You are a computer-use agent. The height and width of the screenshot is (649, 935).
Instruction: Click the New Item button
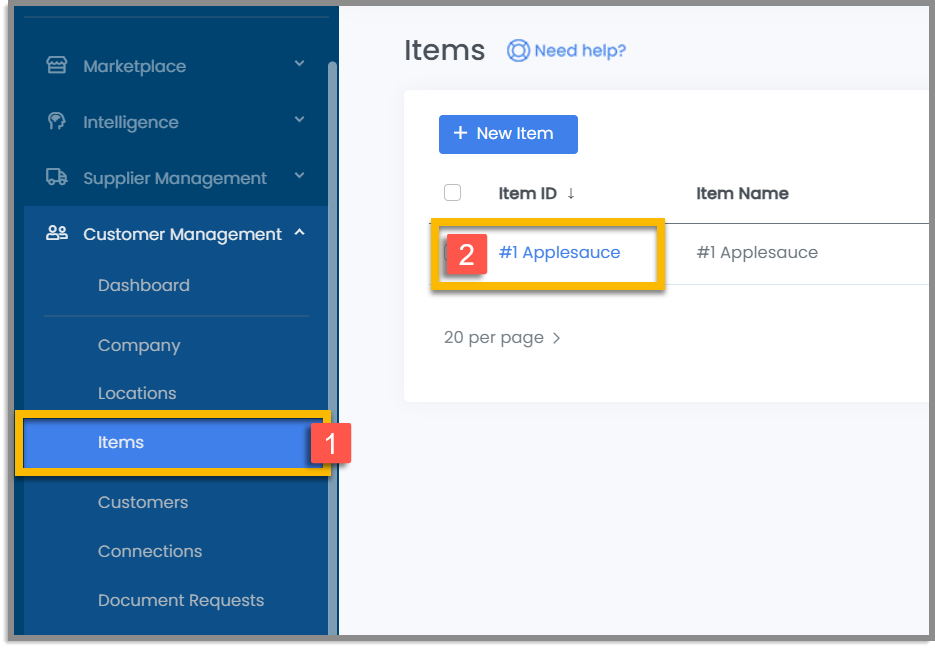pos(508,134)
